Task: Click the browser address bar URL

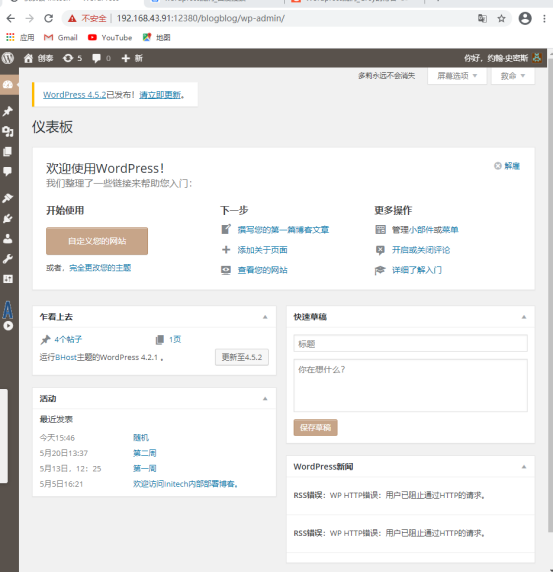Action: pyautogui.click(x=201, y=18)
